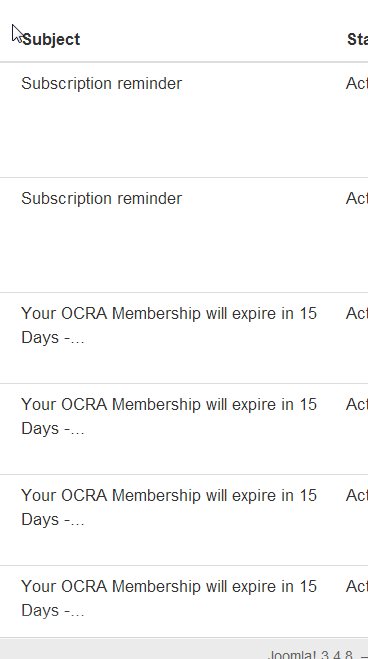Viewport: 368px width, 659px height.
Task: Open the first OCRA Membership expire subject
Action: pyautogui.click(x=169, y=325)
